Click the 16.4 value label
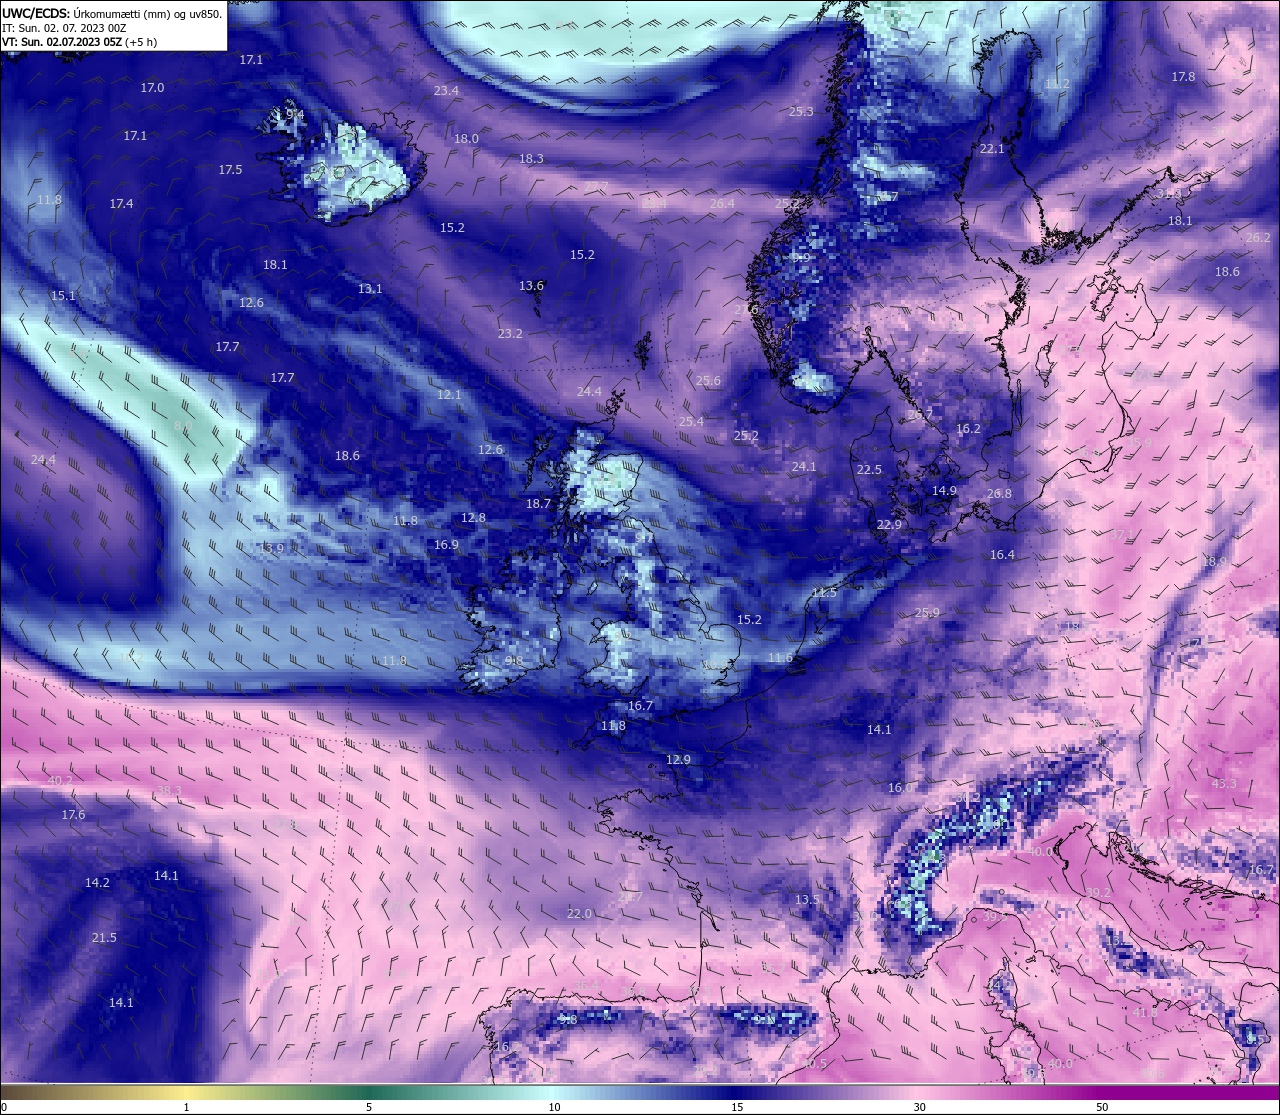Image resolution: width=1280 pixels, height=1115 pixels. click(1002, 555)
